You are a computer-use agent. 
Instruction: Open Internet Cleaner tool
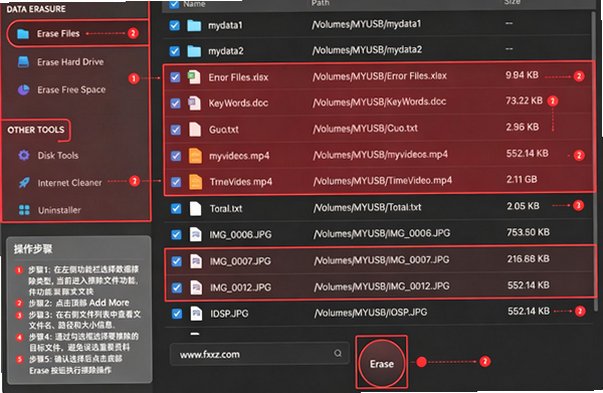70,183
